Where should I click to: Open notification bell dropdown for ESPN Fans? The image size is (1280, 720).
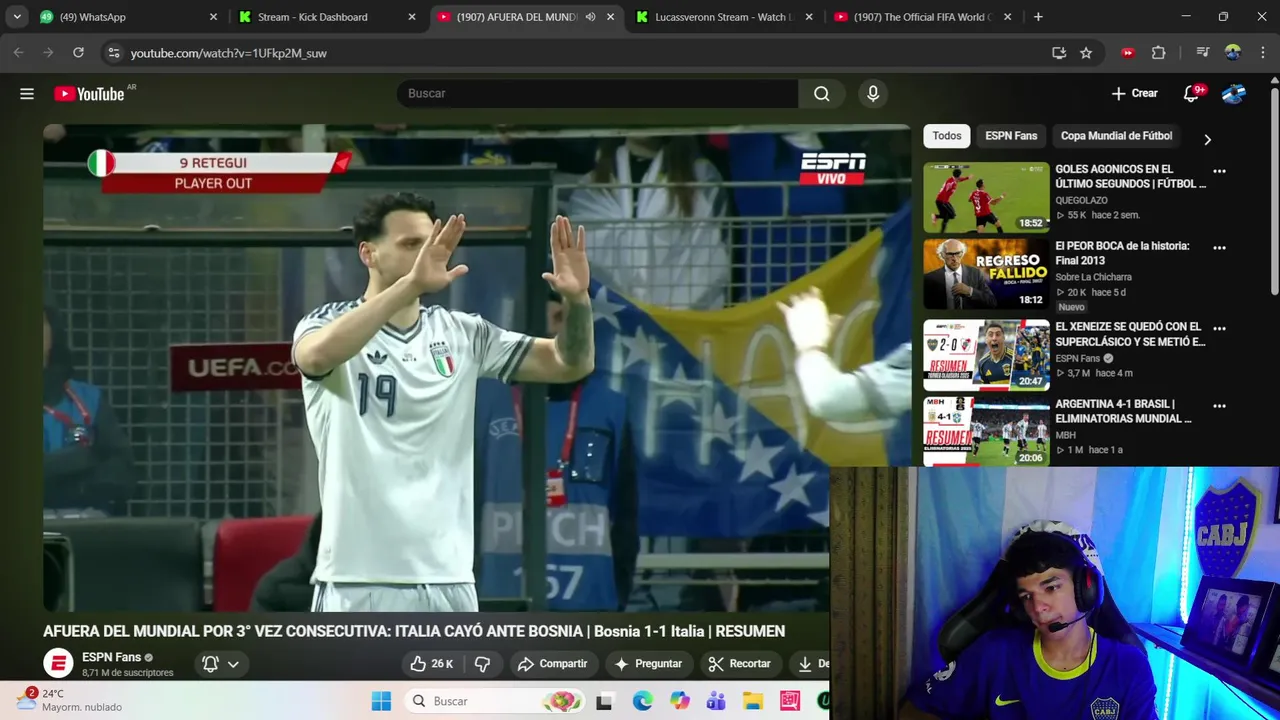(221, 664)
